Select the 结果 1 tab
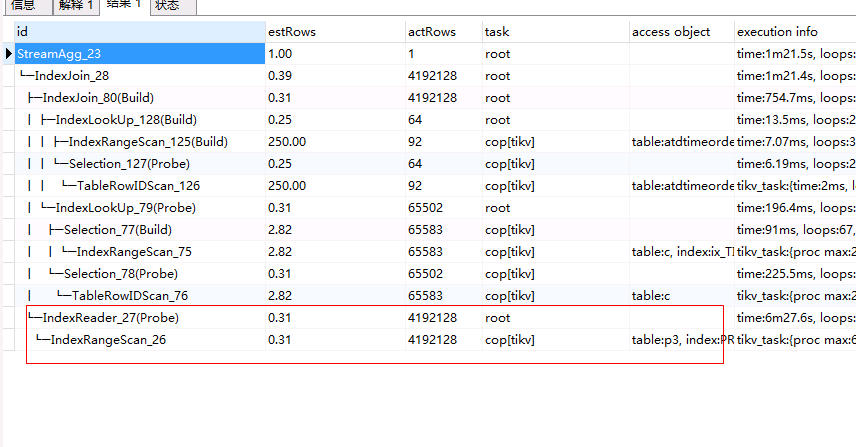Image resolution: width=856 pixels, height=447 pixels. click(x=124, y=5)
